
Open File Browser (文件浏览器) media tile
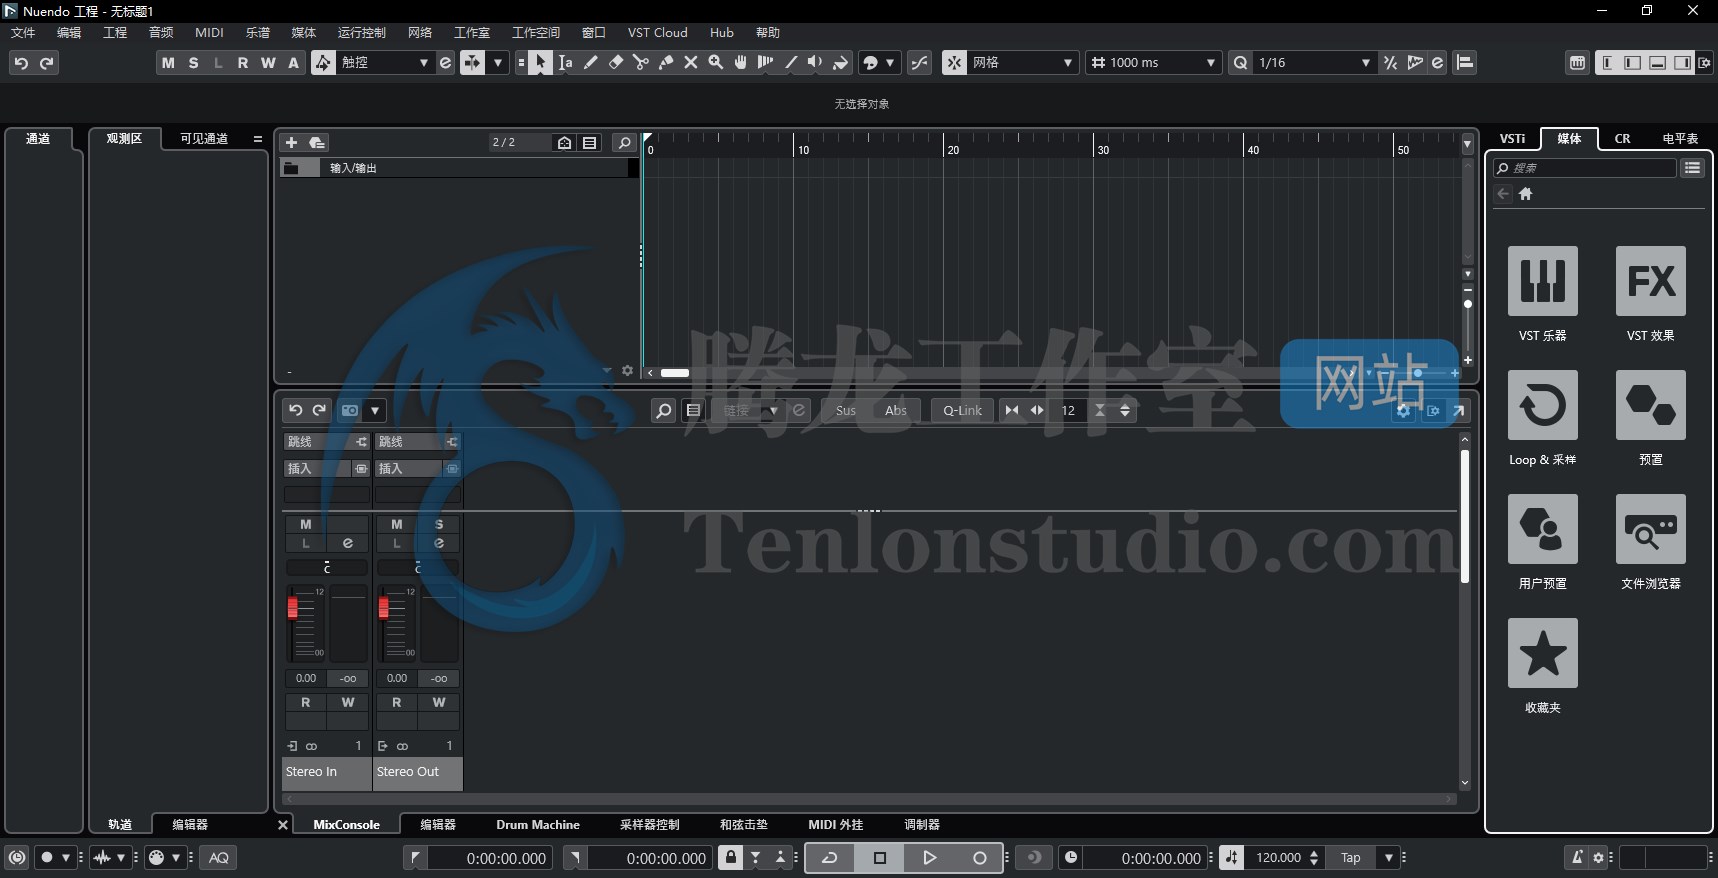click(1650, 529)
